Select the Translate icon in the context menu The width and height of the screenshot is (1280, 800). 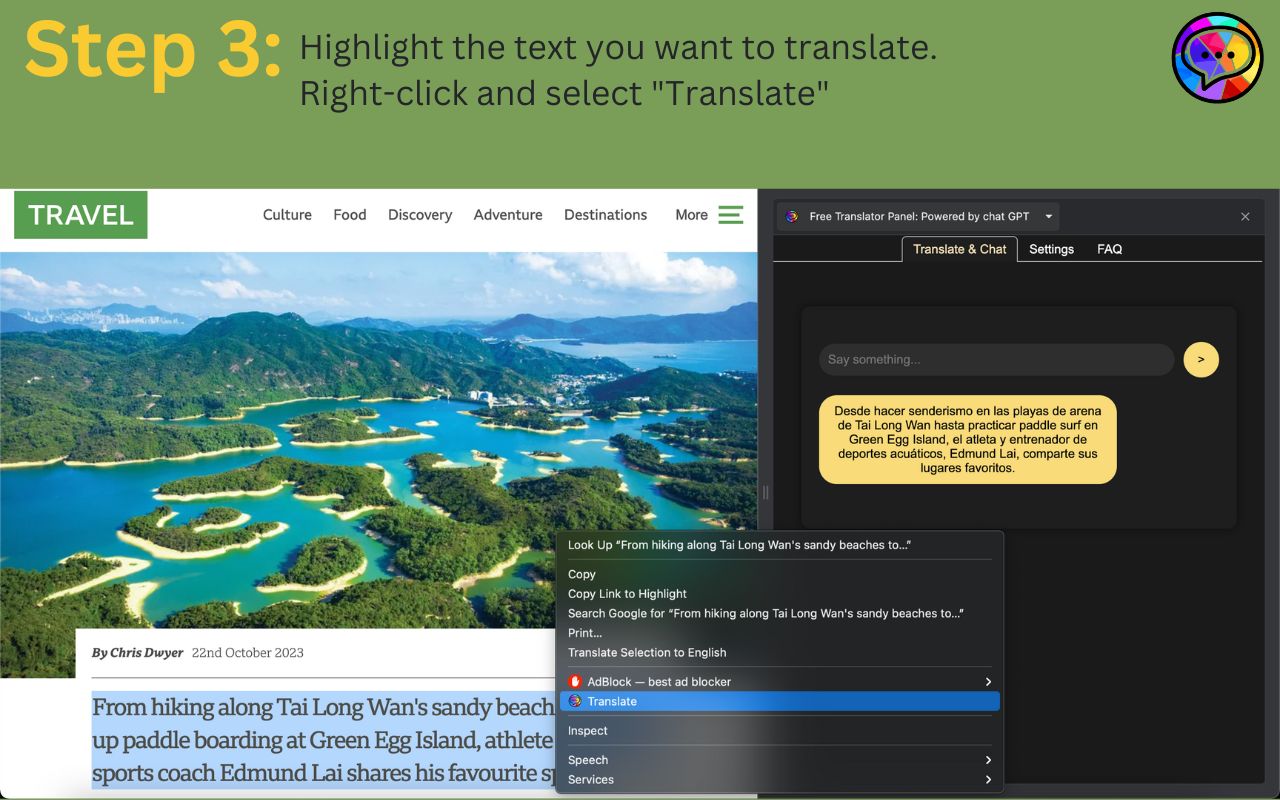tap(574, 701)
